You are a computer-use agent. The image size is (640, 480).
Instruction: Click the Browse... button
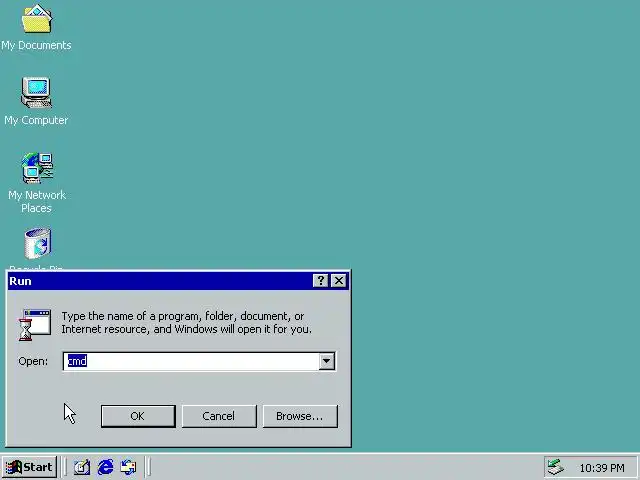300,416
